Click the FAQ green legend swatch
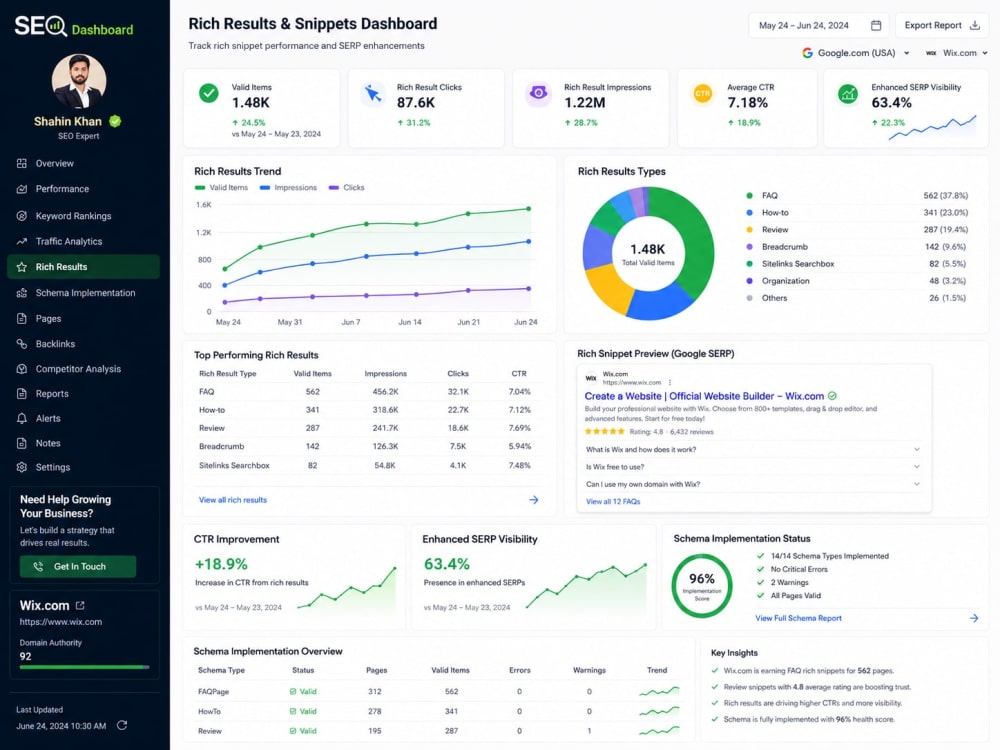The height and width of the screenshot is (750, 1000). tap(749, 195)
